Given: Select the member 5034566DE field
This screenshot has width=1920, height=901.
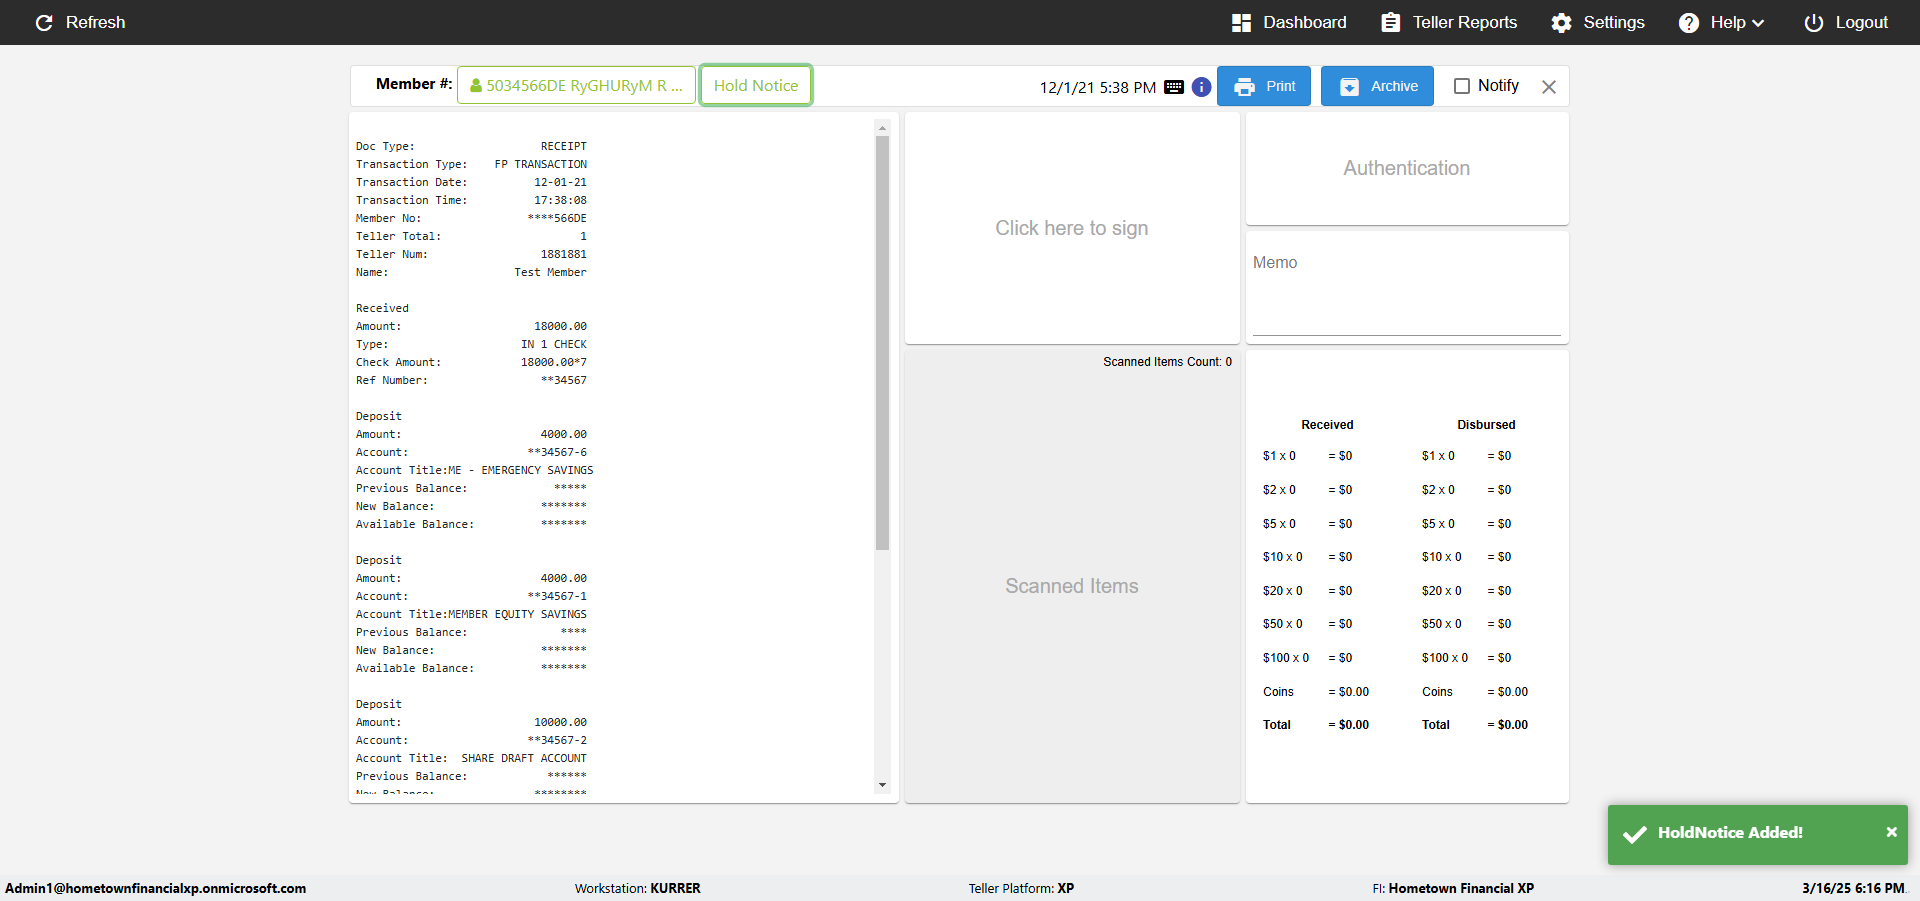Looking at the screenshot, I should [576, 85].
